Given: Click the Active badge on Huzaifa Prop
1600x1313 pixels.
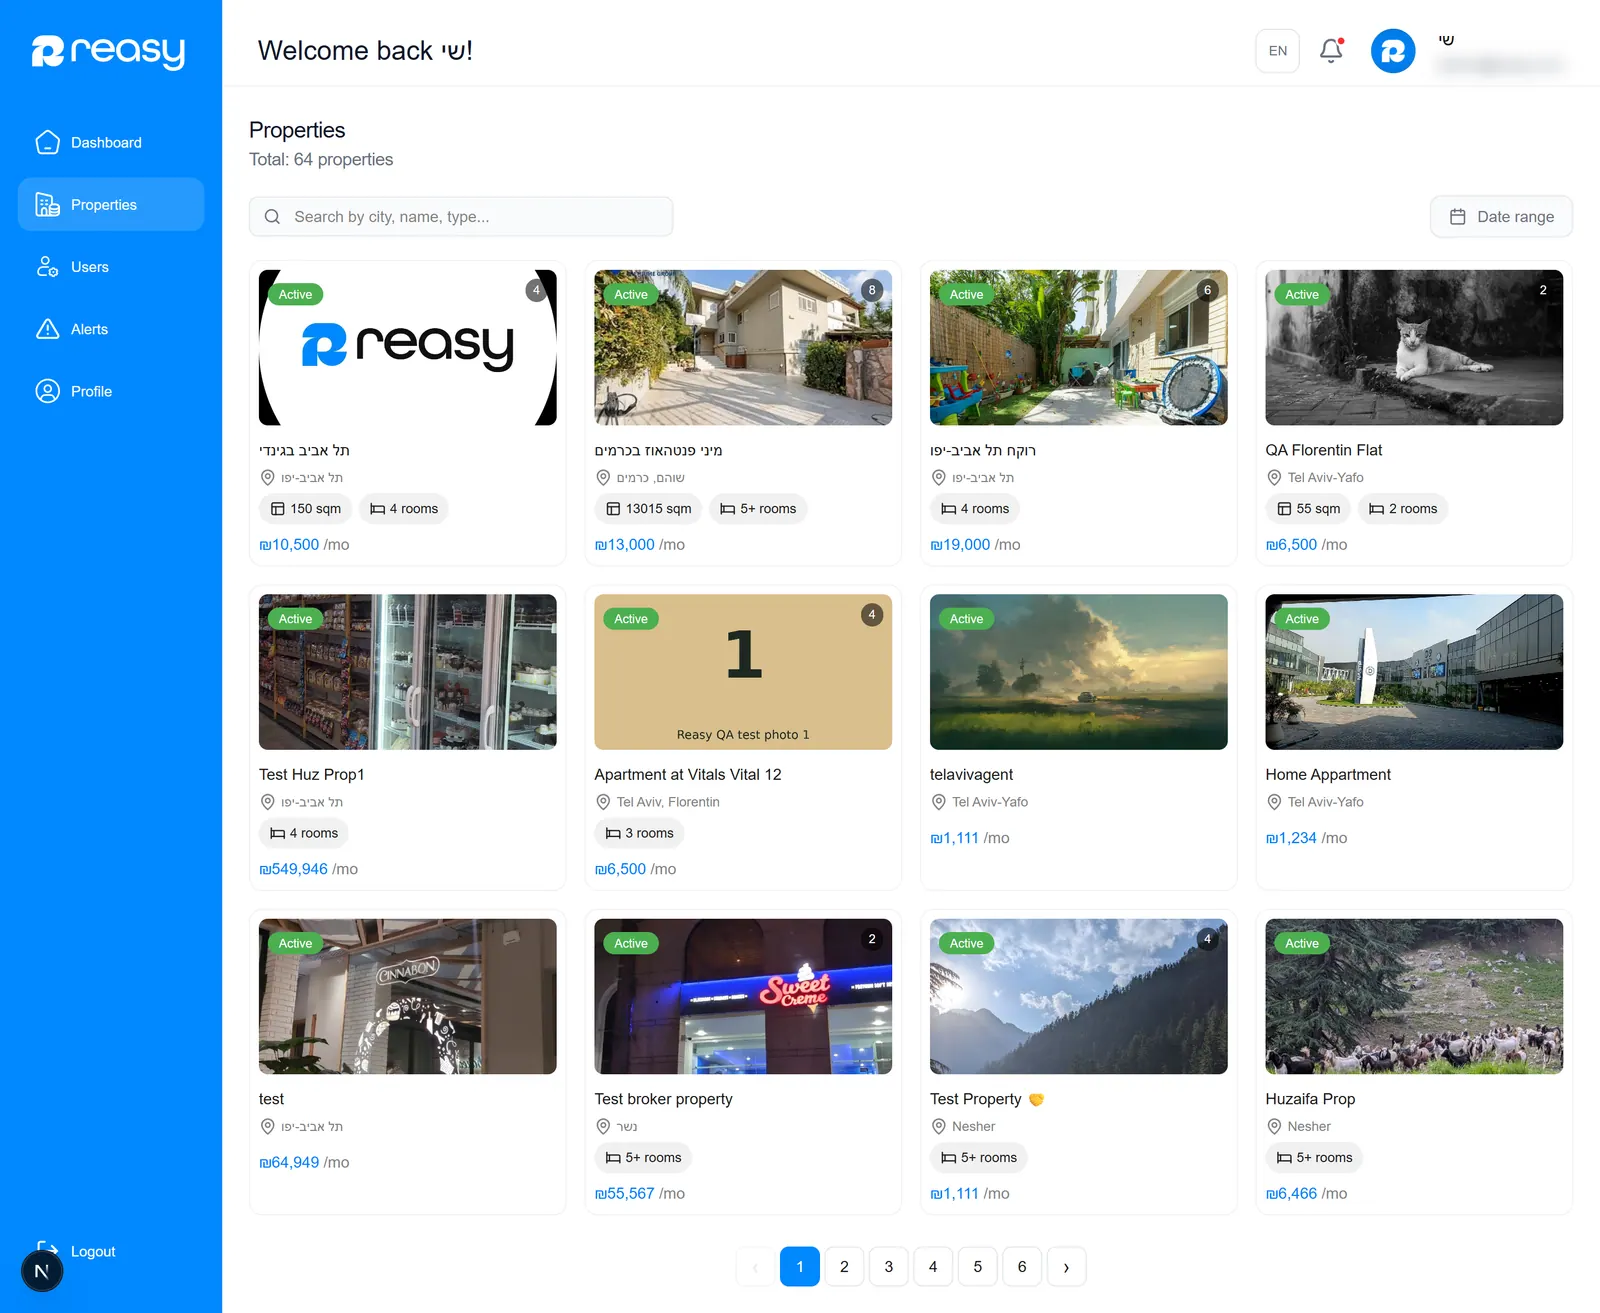Looking at the screenshot, I should [x=1302, y=943].
